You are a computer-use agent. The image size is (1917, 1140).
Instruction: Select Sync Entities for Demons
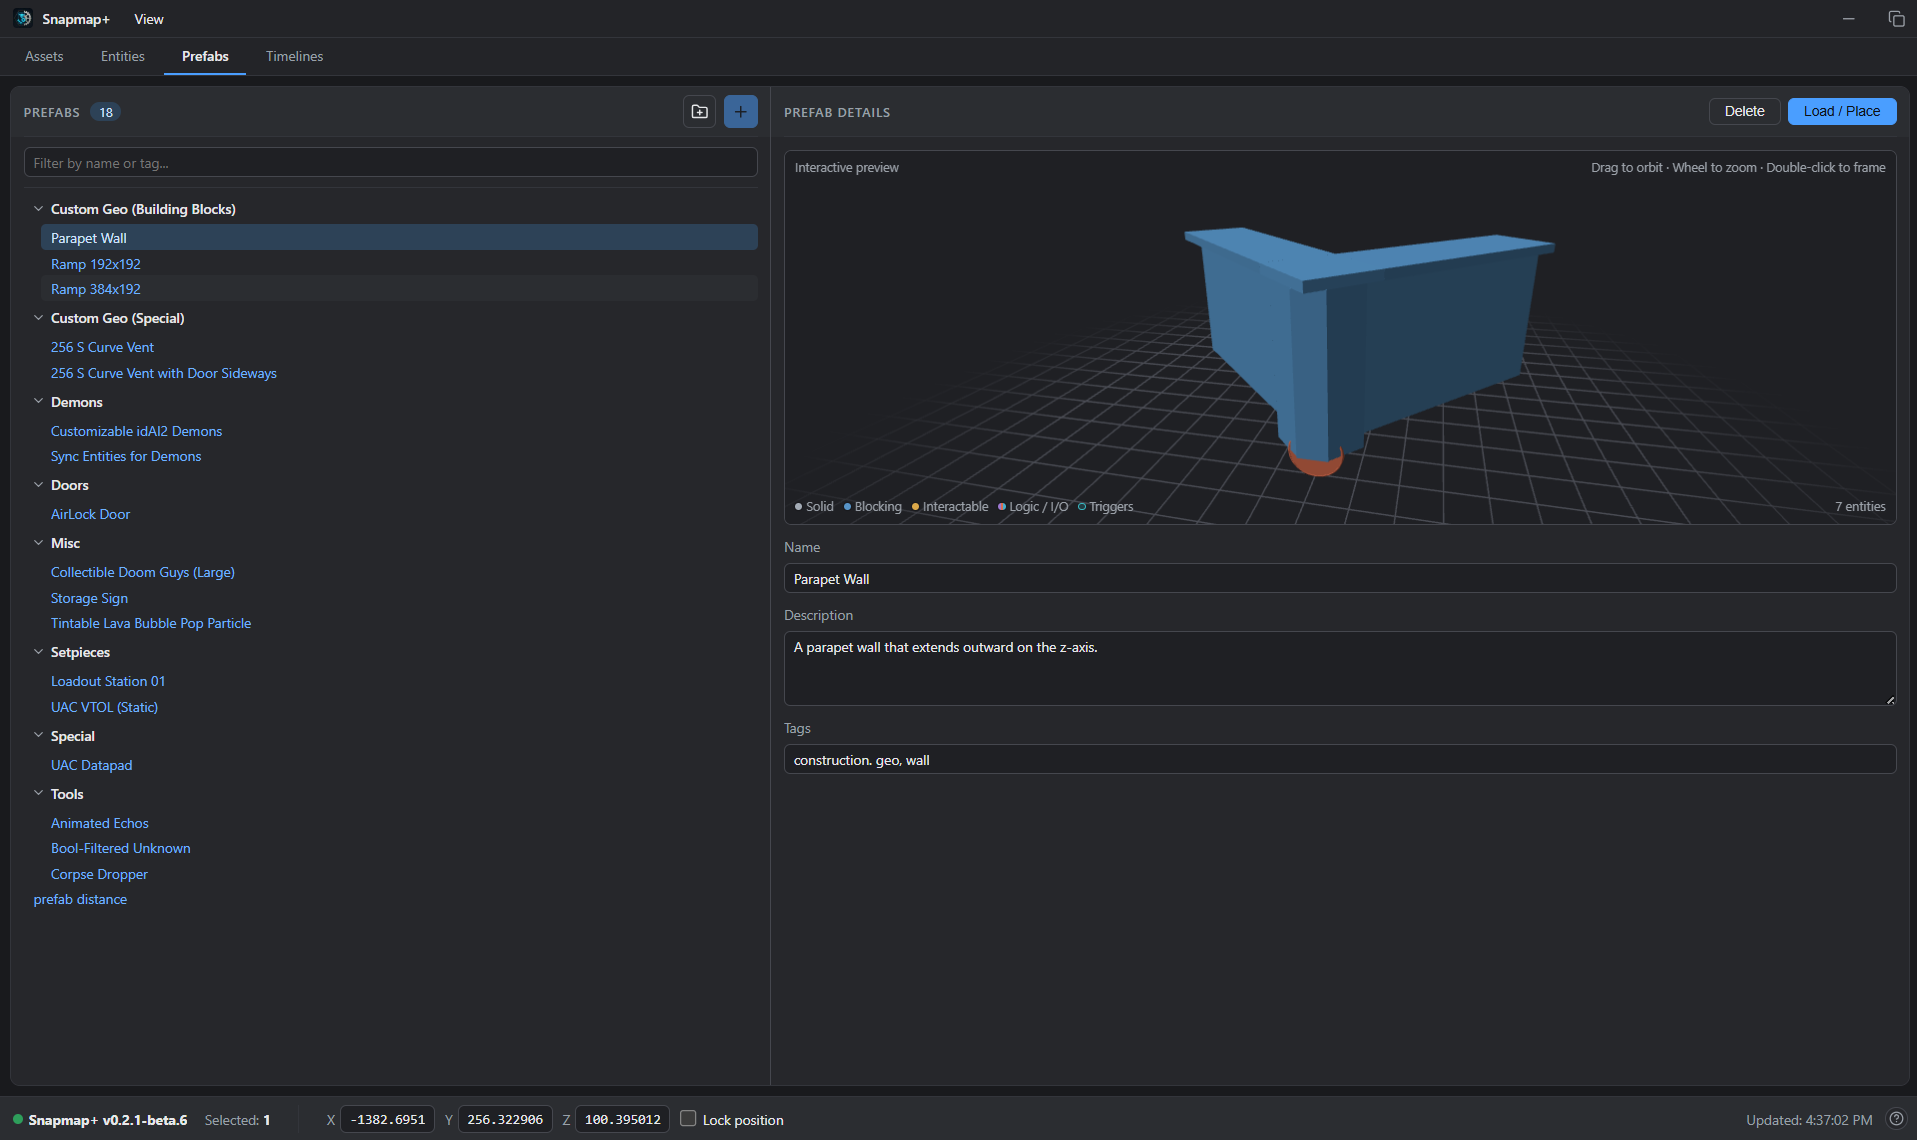[x=126, y=456]
